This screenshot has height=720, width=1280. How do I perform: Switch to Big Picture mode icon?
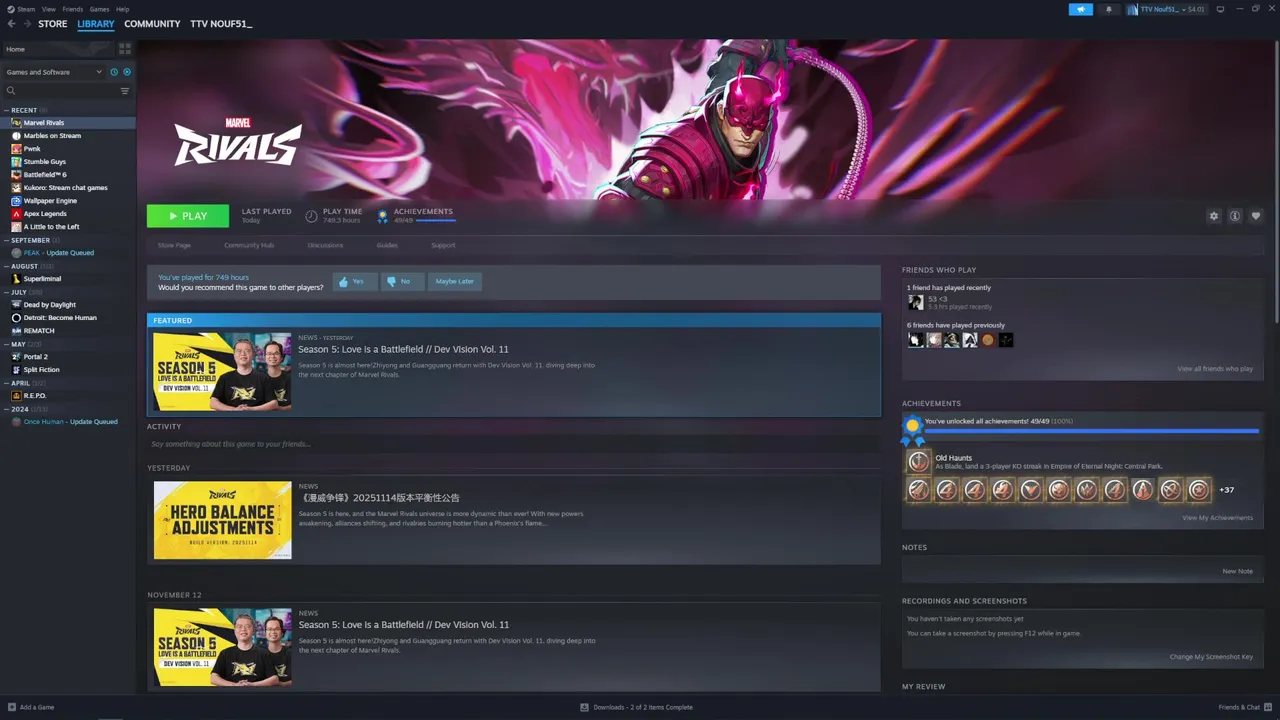(1220, 9)
